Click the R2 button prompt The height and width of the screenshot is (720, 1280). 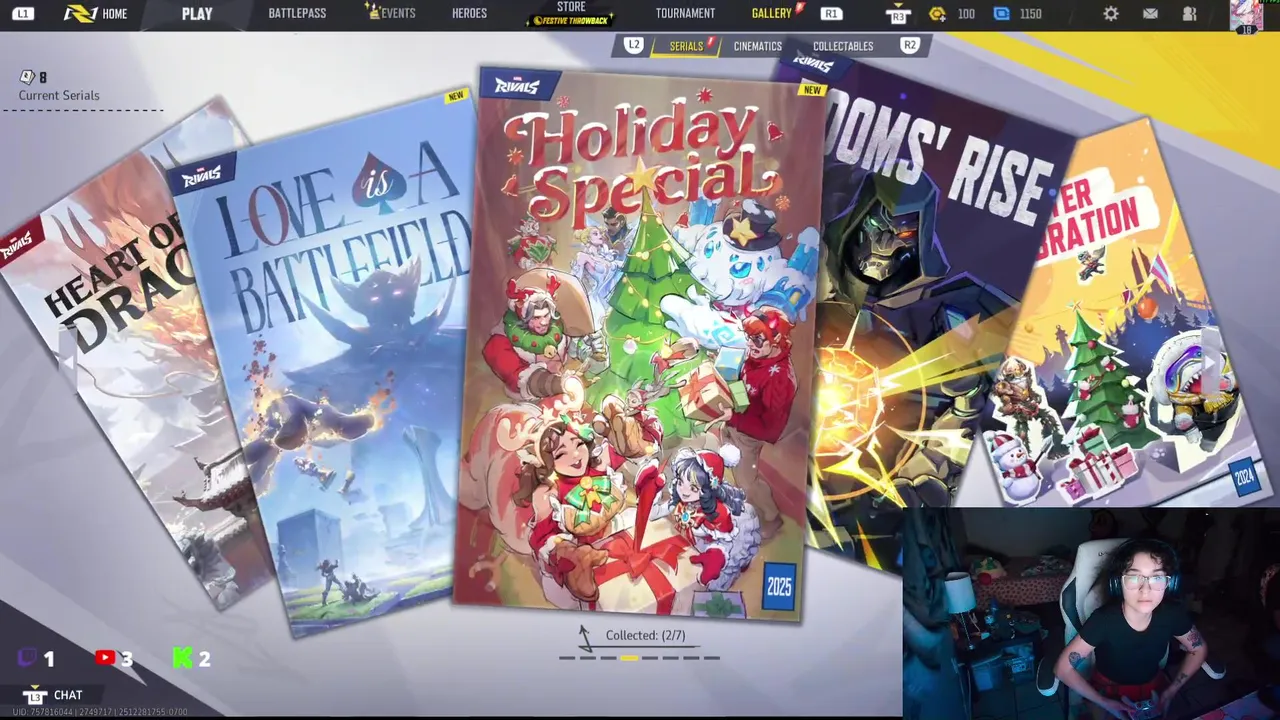[909, 45]
